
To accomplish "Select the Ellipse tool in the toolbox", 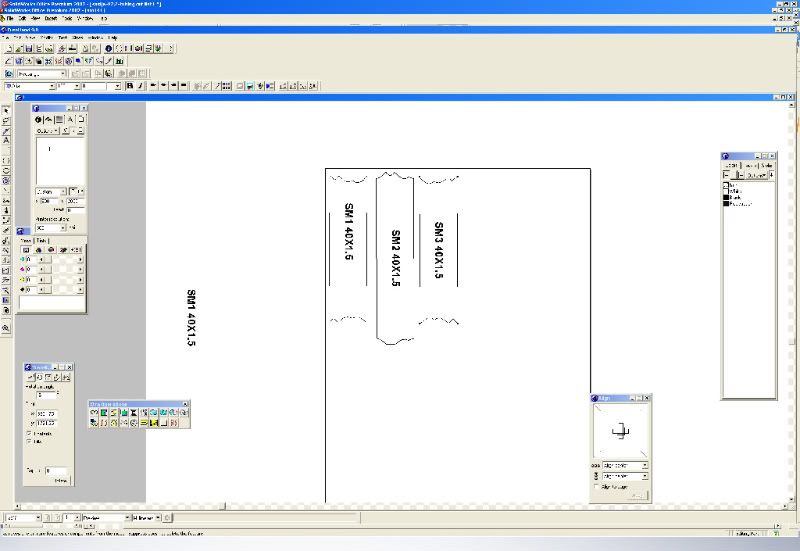I will (6, 170).
